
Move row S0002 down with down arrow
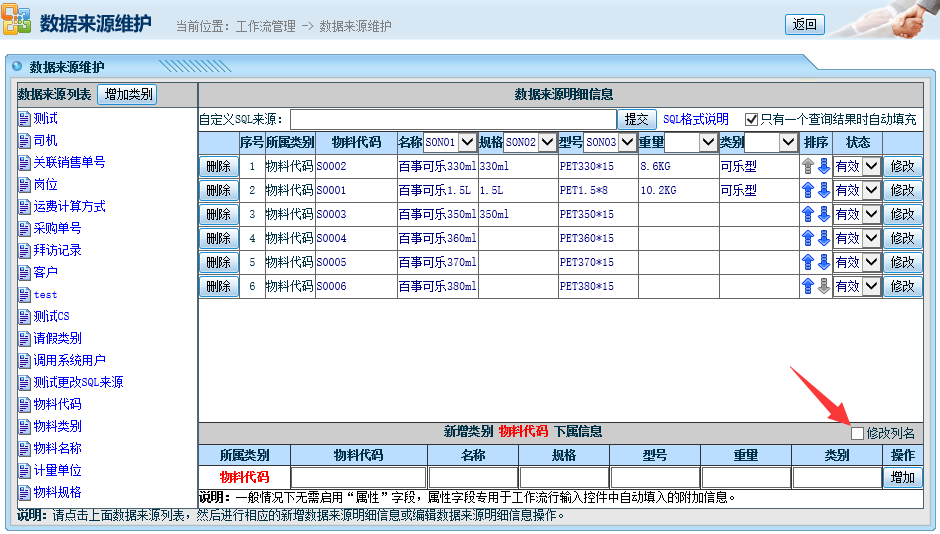coord(823,166)
